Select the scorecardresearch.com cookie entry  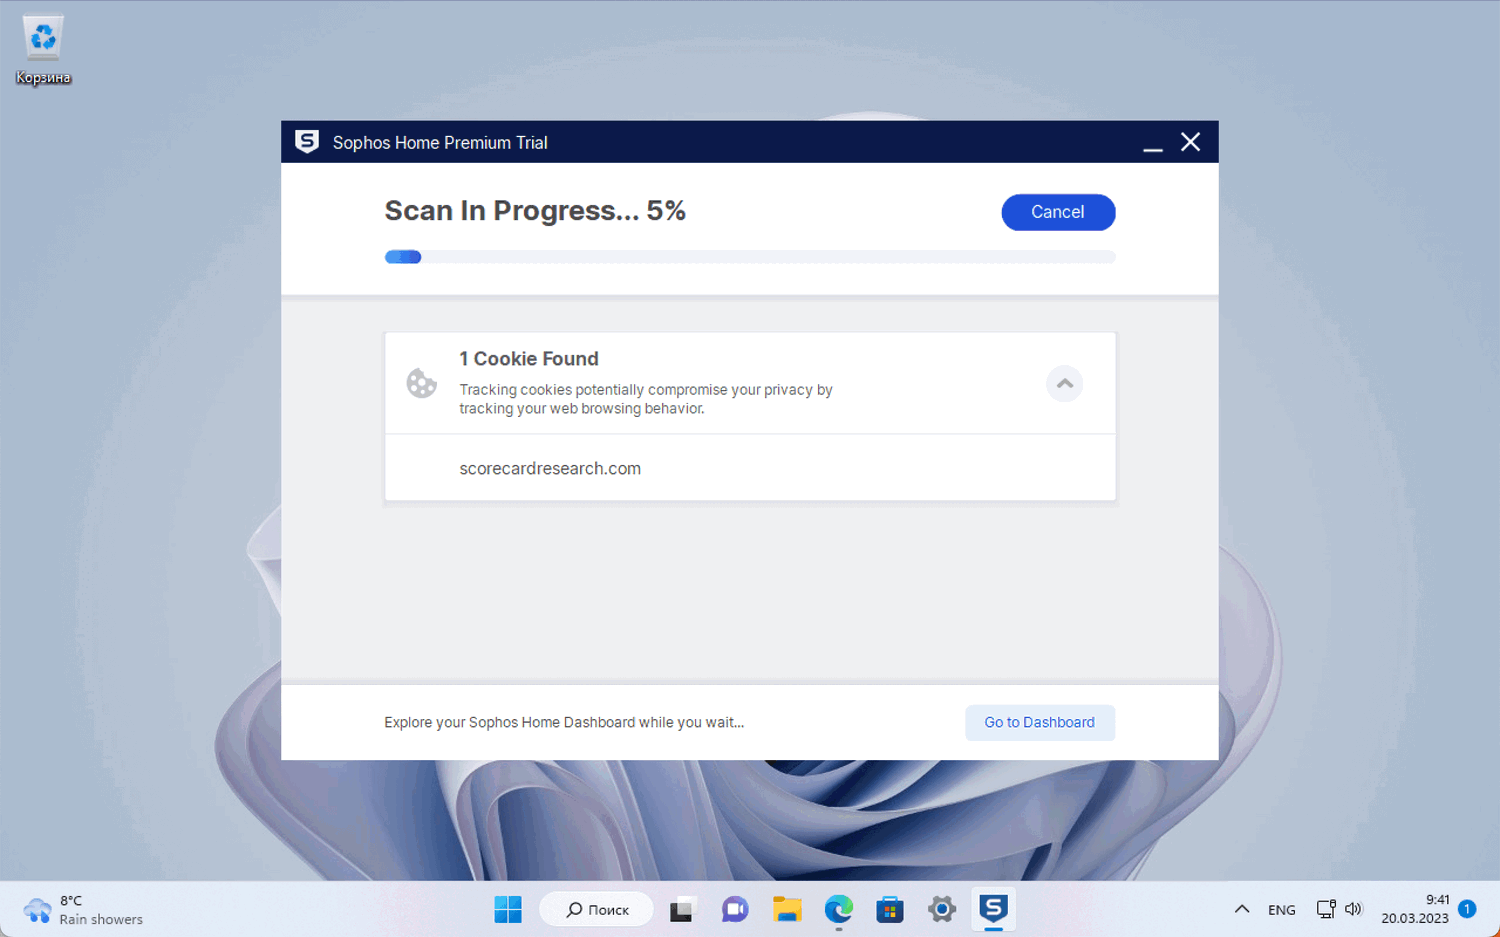point(750,468)
